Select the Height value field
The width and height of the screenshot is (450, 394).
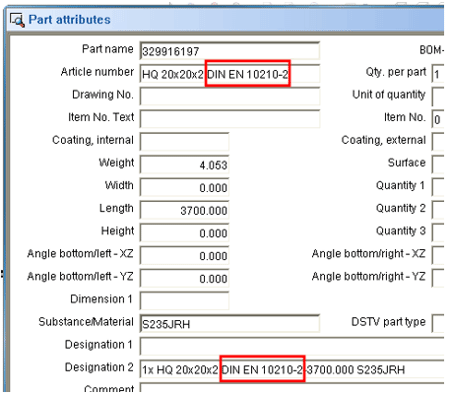[184, 232]
